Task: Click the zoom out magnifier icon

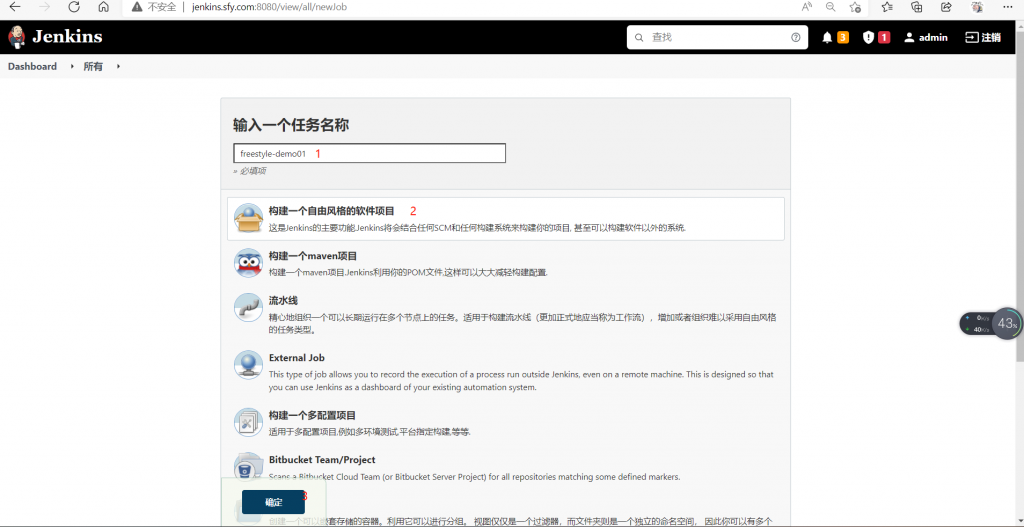Action: pyautogui.click(x=831, y=7)
